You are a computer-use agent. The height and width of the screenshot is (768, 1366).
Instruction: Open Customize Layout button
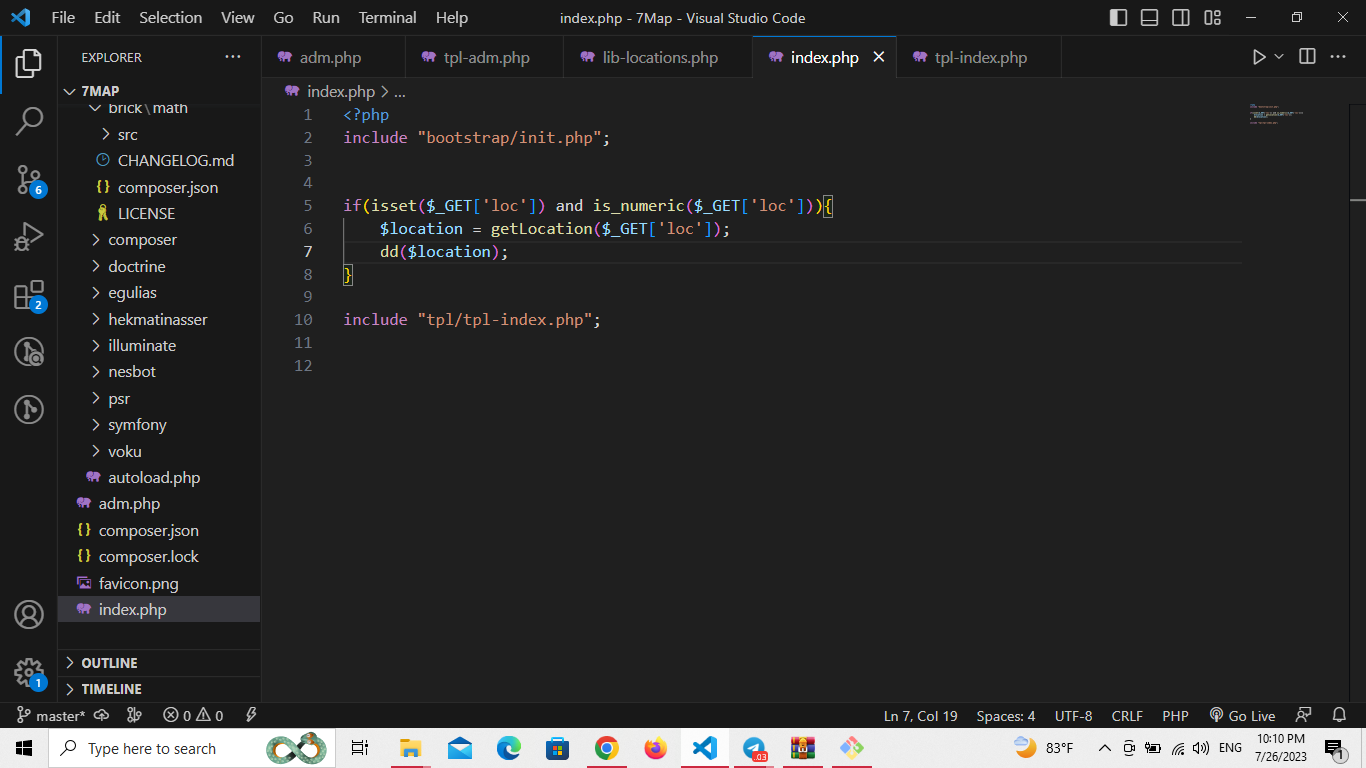click(x=1212, y=18)
